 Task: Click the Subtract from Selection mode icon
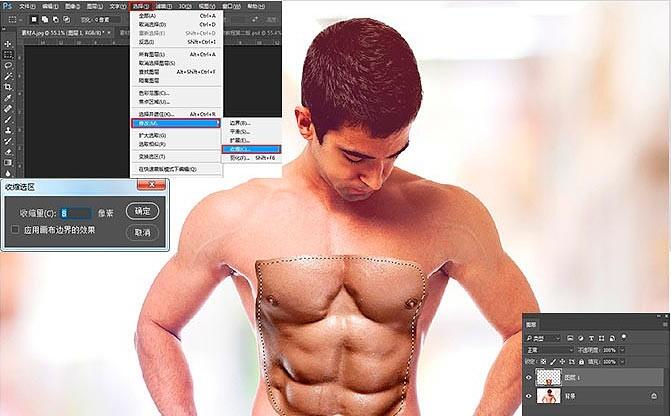click(x=56, y=19)
